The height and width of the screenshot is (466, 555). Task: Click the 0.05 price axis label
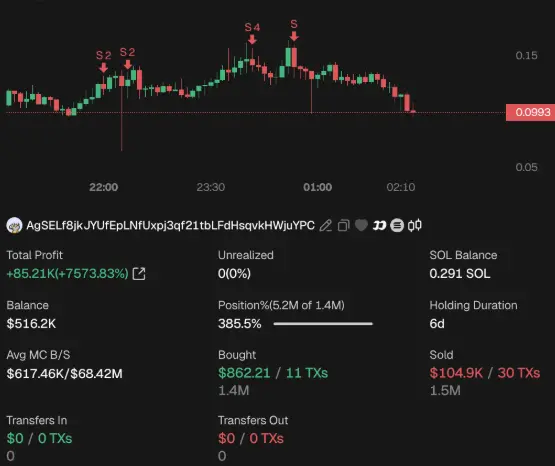(526, 167)
